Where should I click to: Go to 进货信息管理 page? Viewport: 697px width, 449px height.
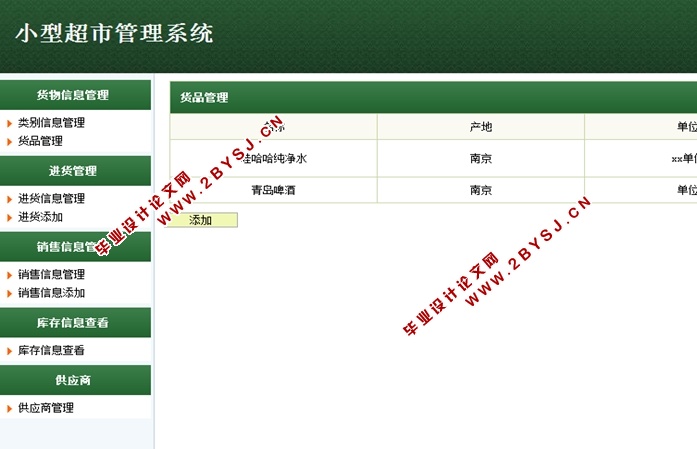(51, 199)
